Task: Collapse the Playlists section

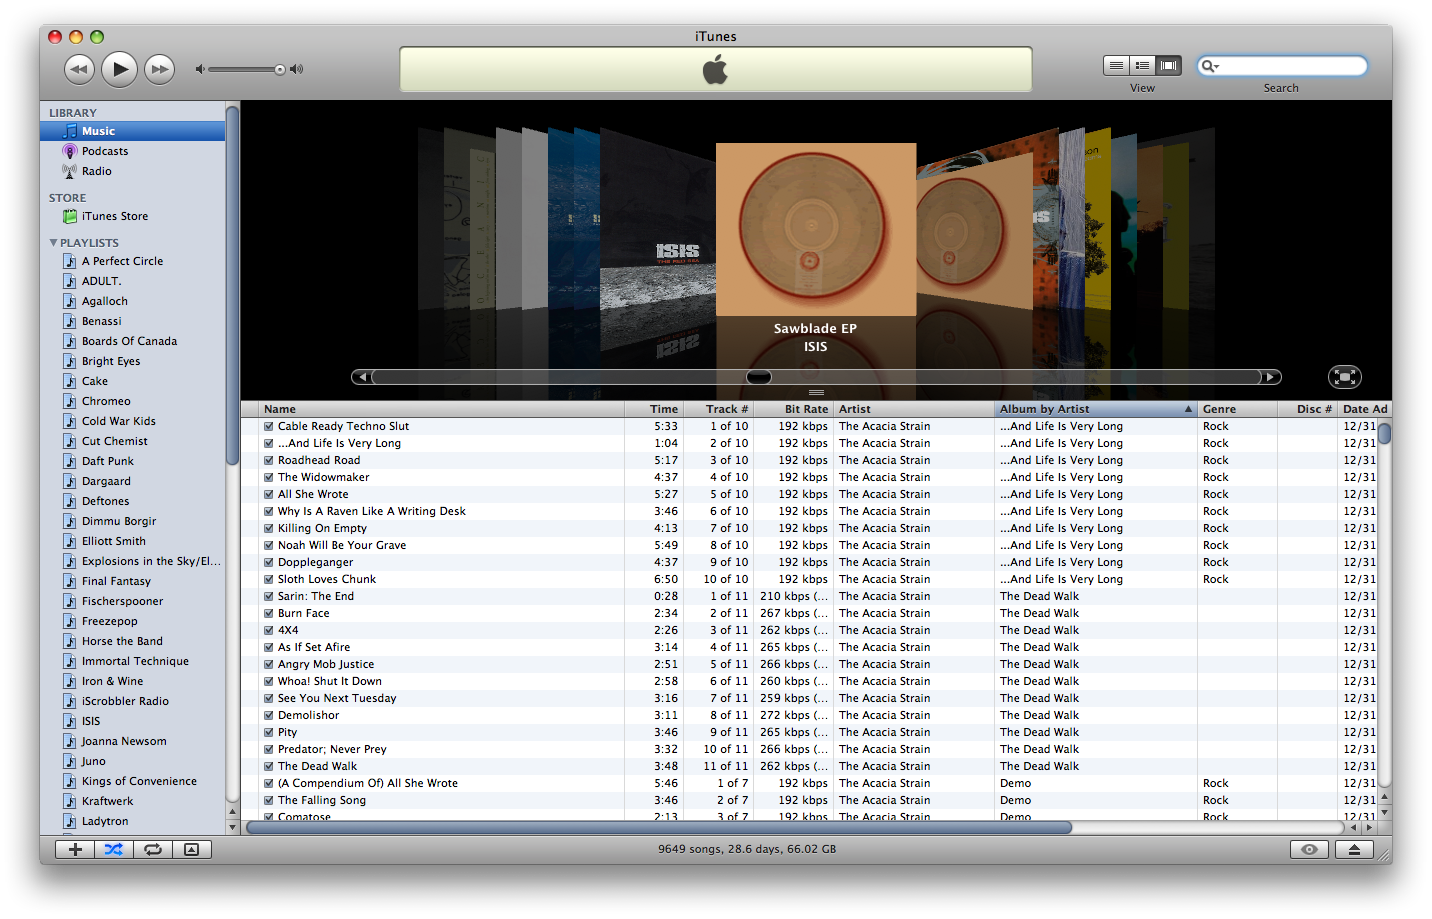Action: (53, 243)
